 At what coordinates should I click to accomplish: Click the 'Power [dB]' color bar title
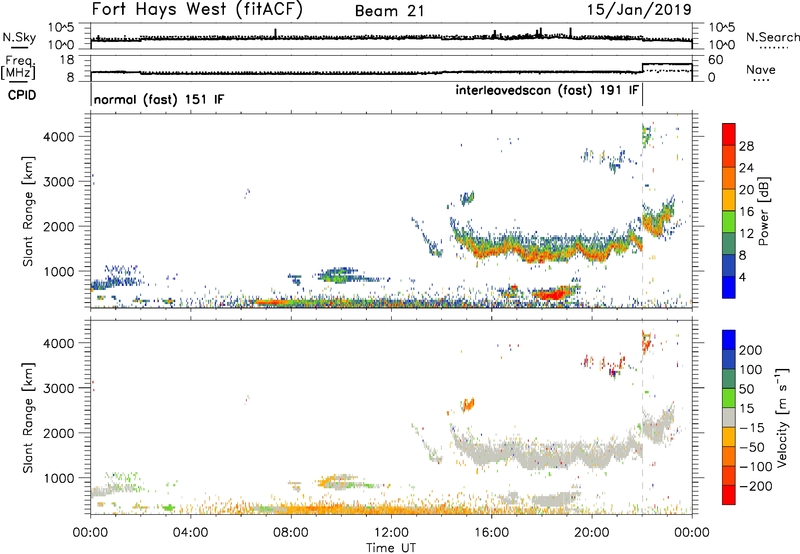pyautogui.click(x=764, y=211)
